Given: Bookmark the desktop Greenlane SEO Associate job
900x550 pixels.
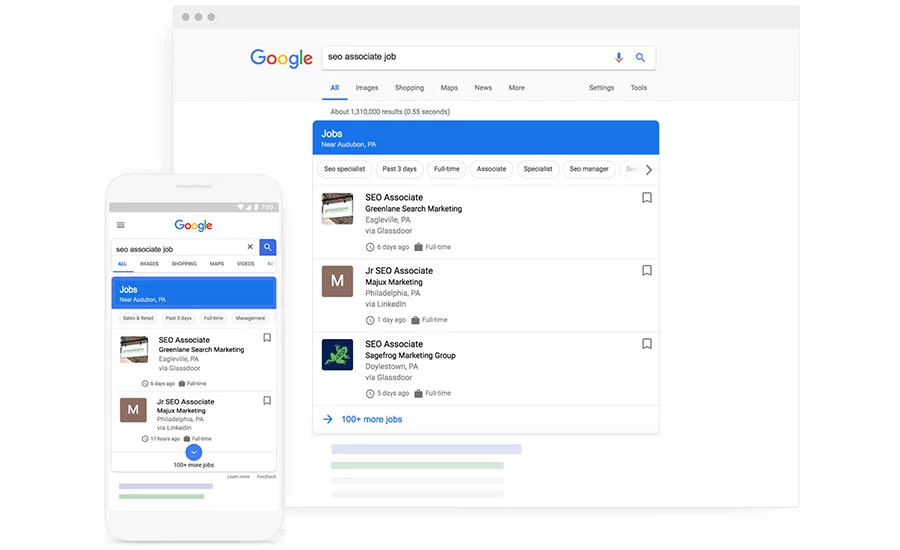Looking at the screenshot, I should 647,198.
